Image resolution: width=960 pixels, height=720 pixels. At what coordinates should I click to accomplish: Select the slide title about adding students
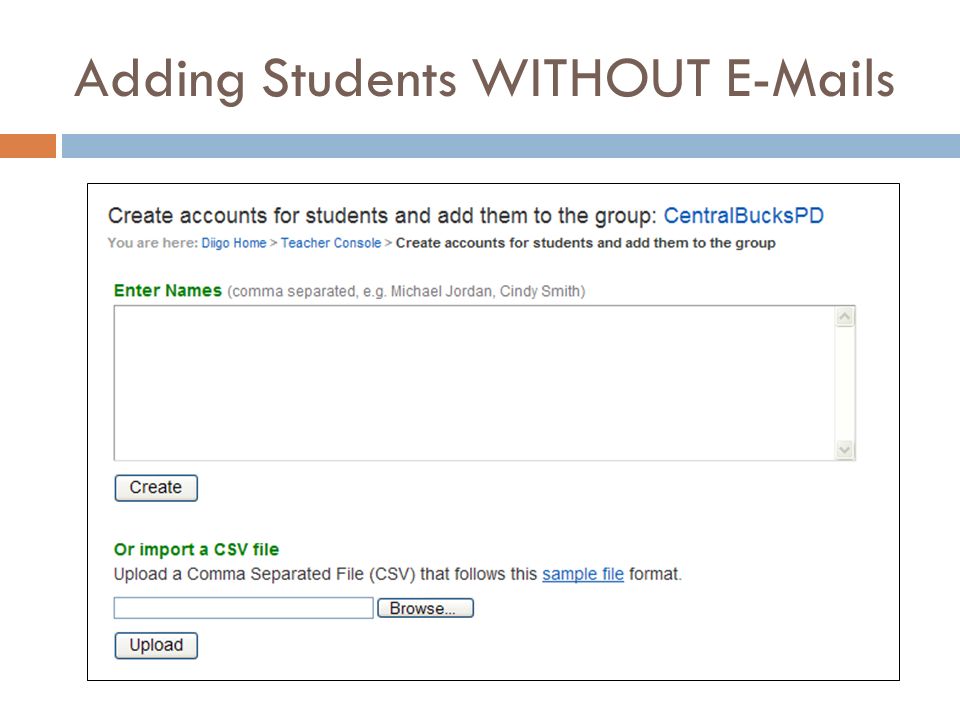(x=484, y=78)
